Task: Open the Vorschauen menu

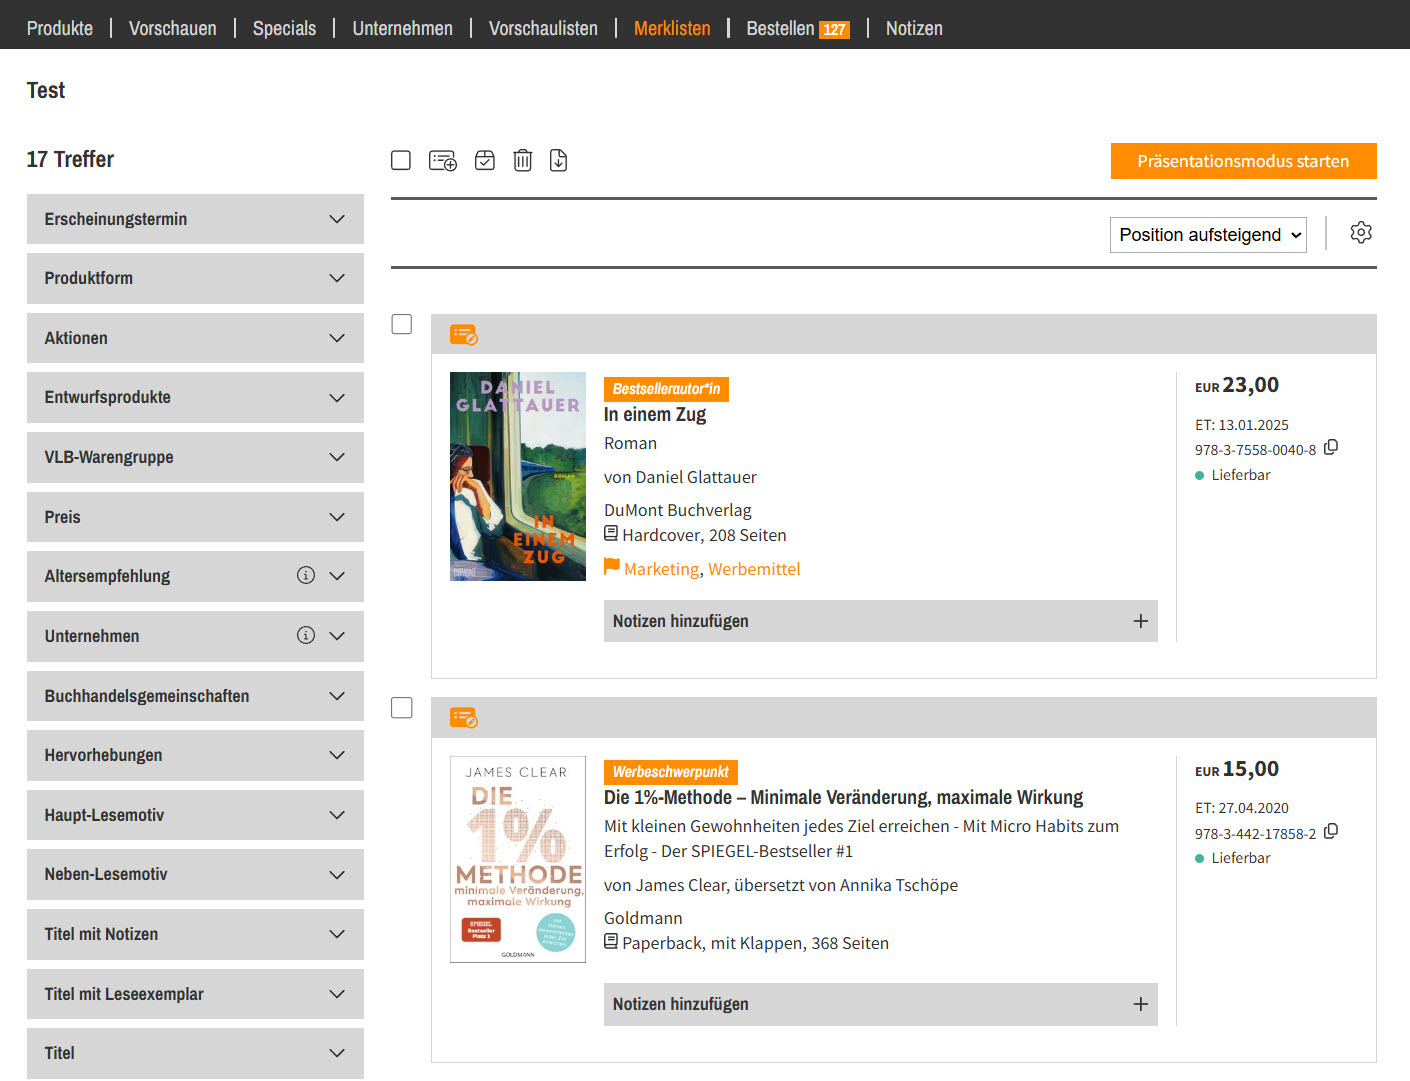Action: 173,28
